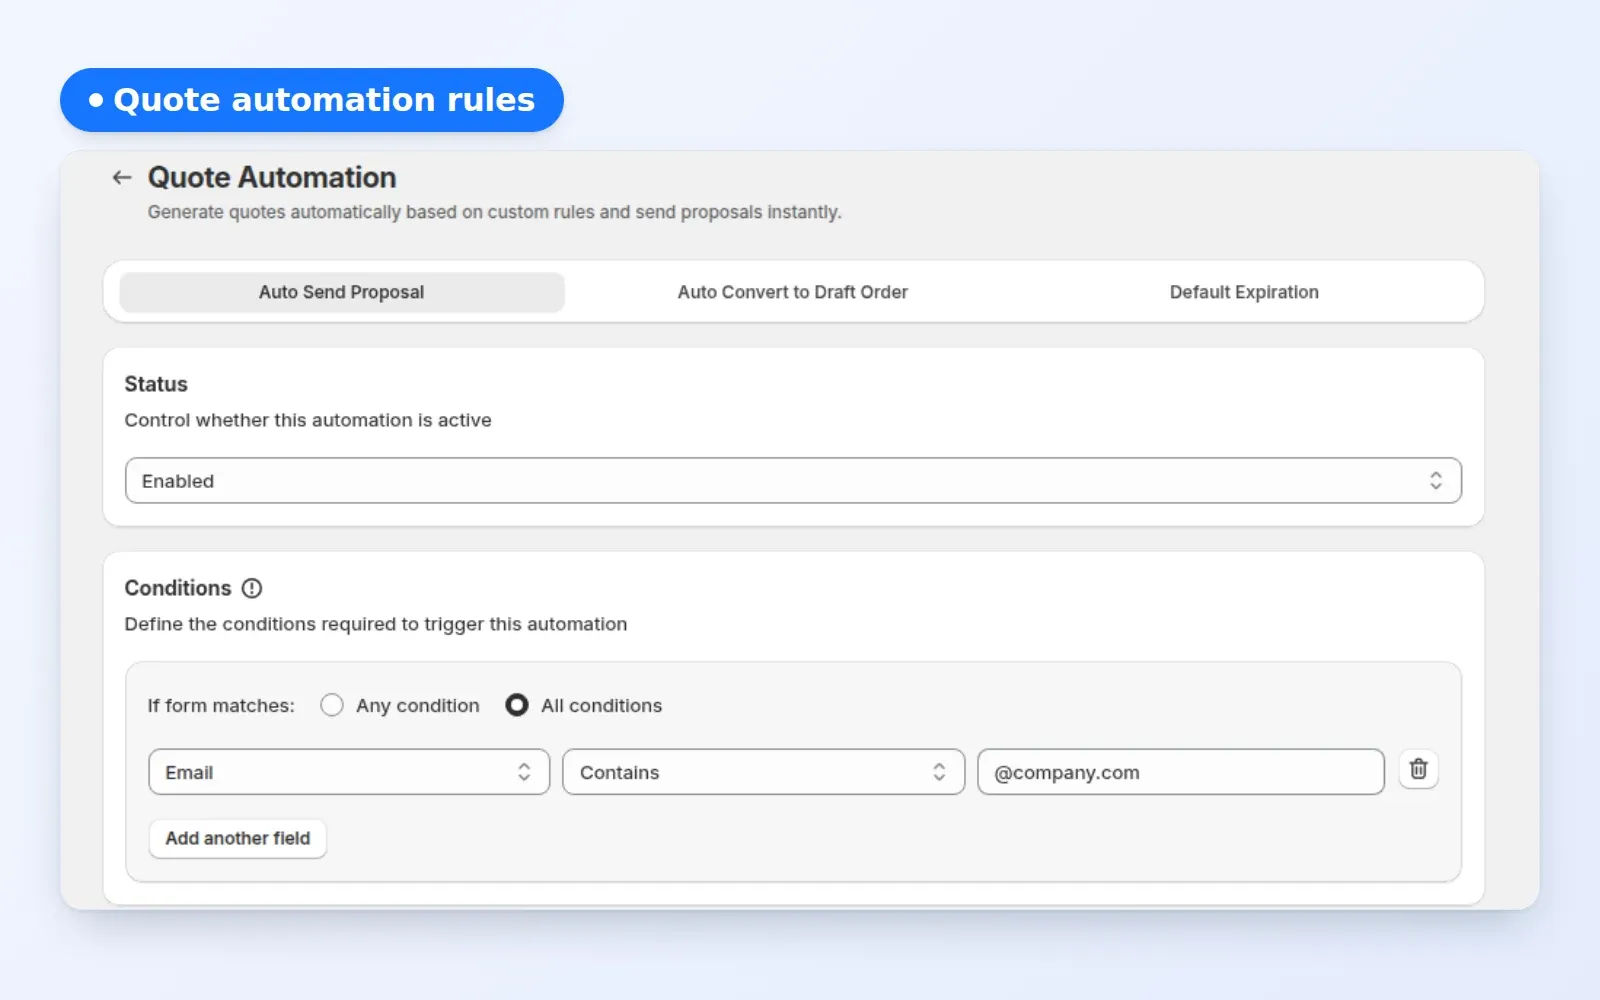Open the Enabled status dropdown
Screen dimensions: 1600x1000
[793, 481]
